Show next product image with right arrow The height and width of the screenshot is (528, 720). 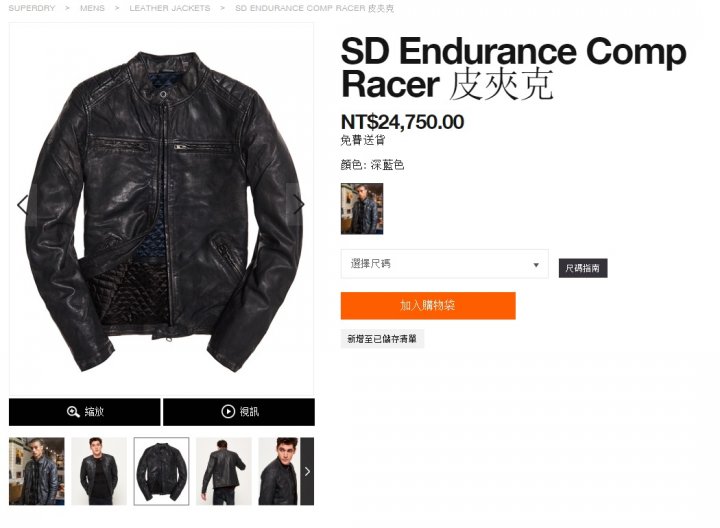tap(299, 204)
